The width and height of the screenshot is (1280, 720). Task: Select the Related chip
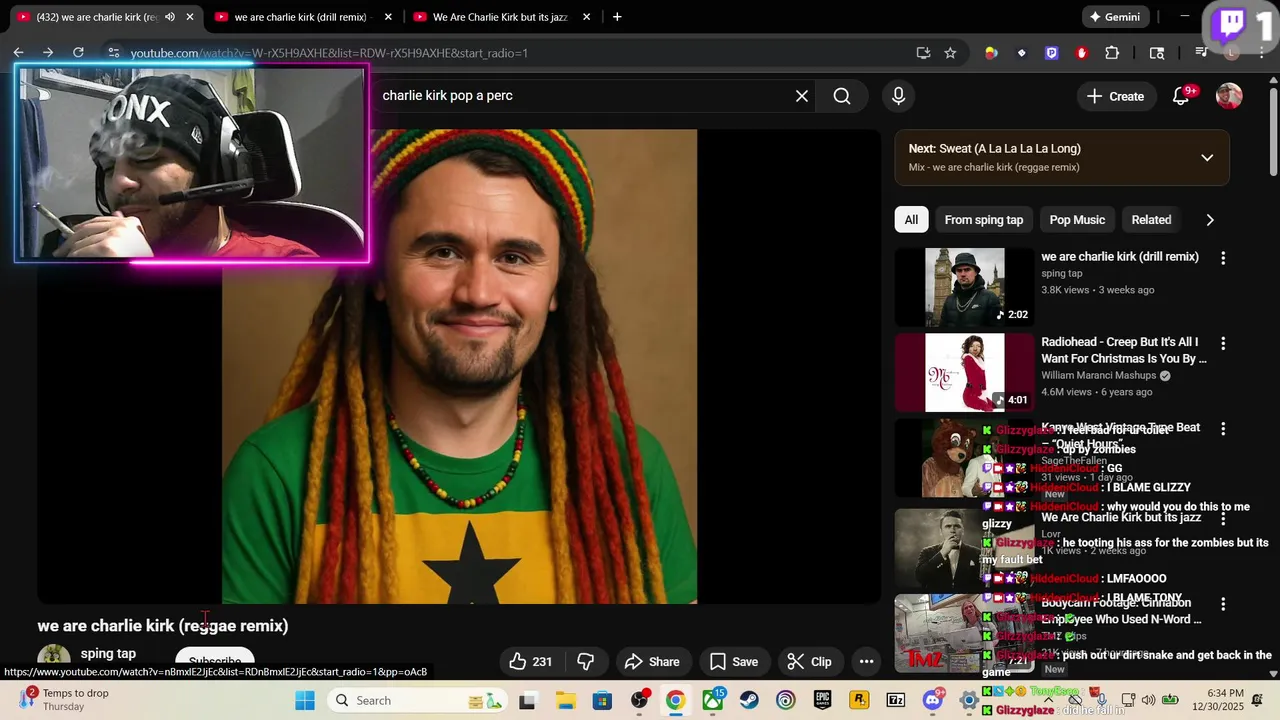click(1151, 220)
